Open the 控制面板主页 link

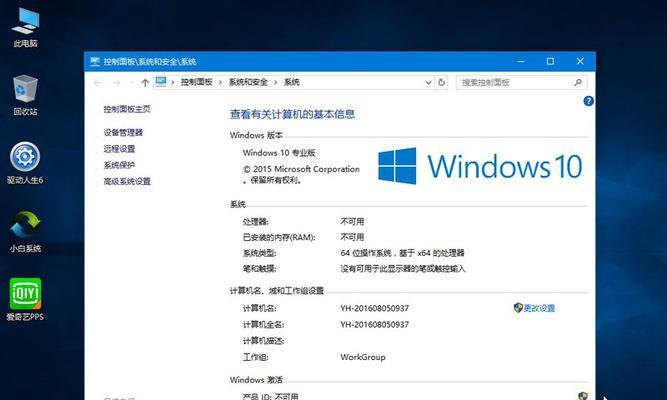click(127, 109)
